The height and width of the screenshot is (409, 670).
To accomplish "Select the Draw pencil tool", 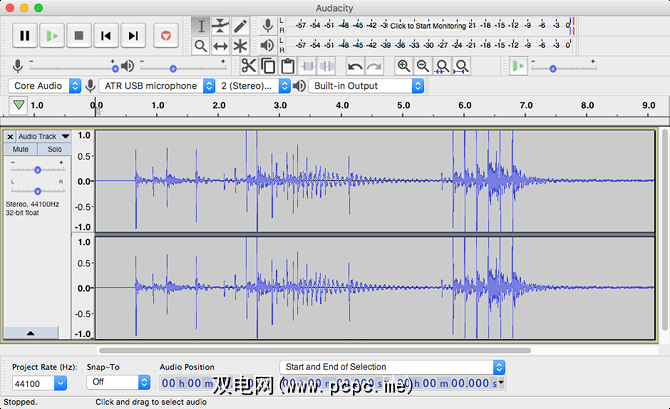I will pyautogui.click(x=240, y=26).
